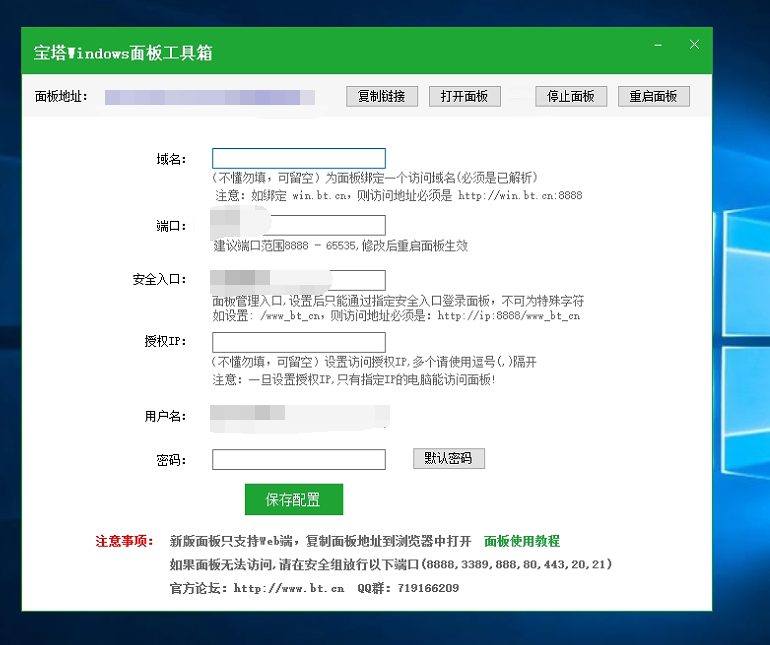Minimize the 宝塔 toolbox window
The width and height of the screenshot is (770, 645).
click(658, 45)
